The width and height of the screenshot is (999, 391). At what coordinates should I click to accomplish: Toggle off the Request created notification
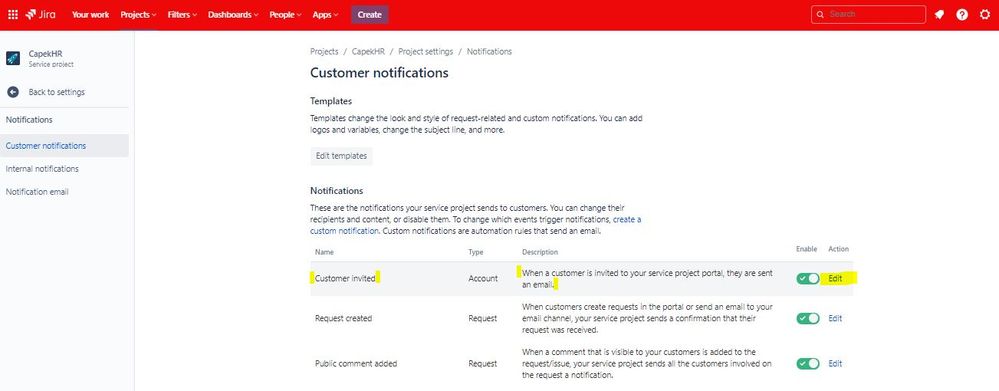tap(808, 318)
